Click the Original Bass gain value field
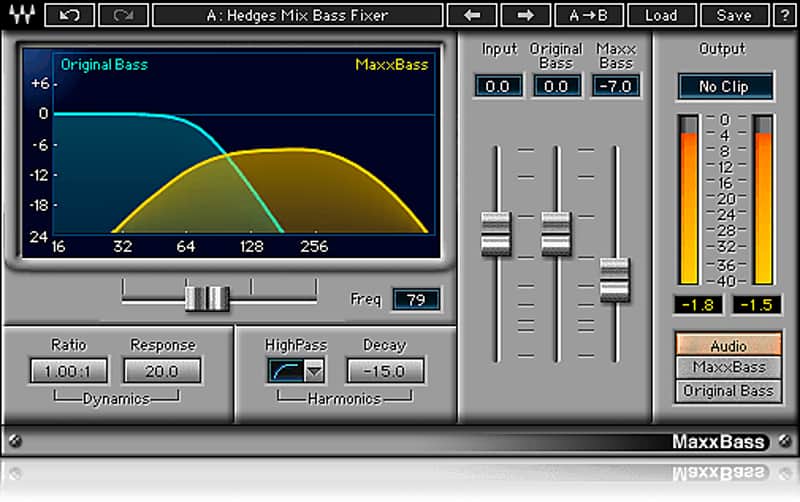Image resolution: width=800 pixels, height=502 pixels. click(557, 86)
